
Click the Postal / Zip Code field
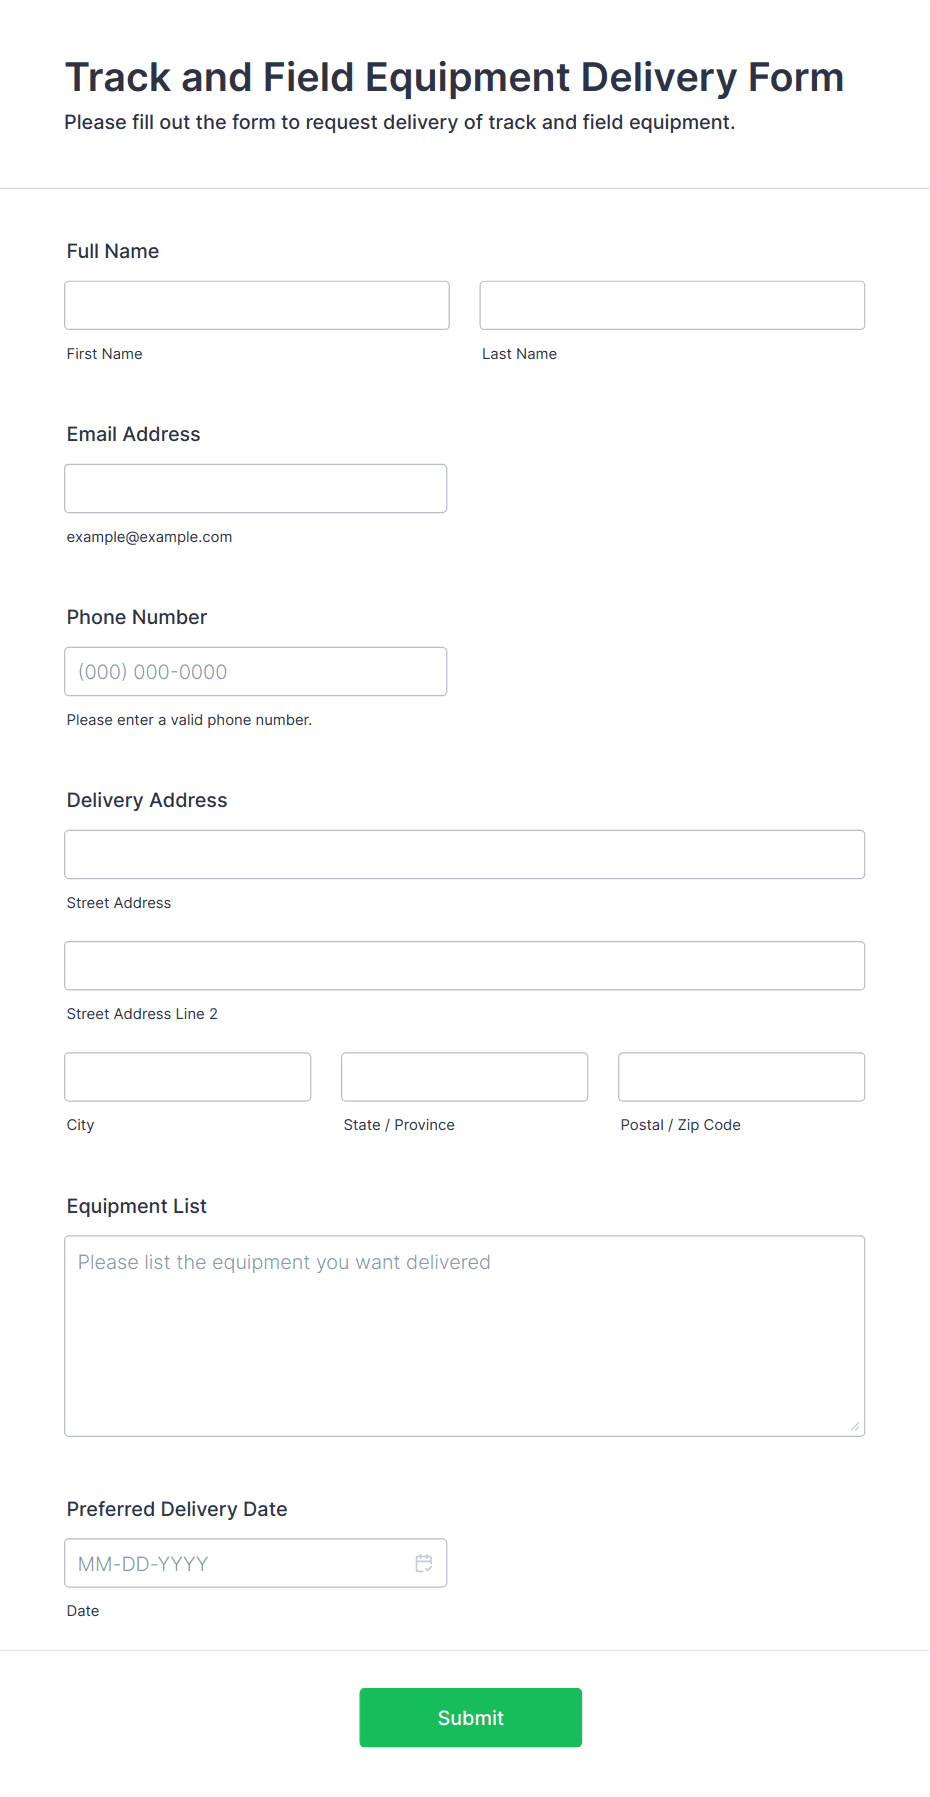click(x=742, y=1076)
